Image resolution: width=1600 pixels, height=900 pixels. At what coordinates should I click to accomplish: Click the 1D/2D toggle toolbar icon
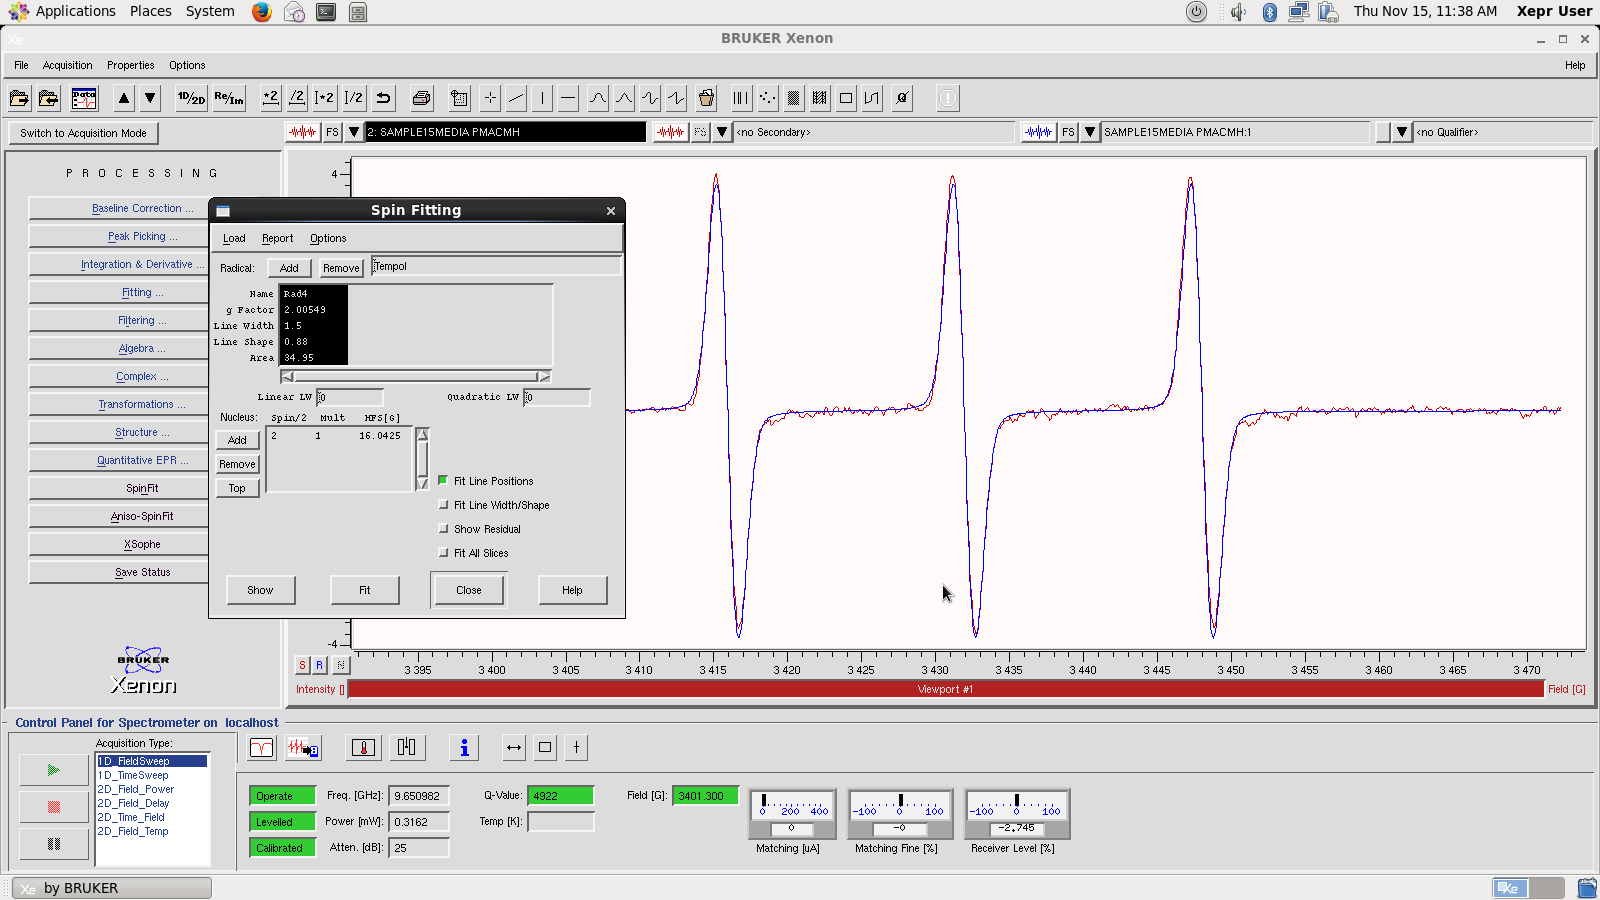click(191, 98)
